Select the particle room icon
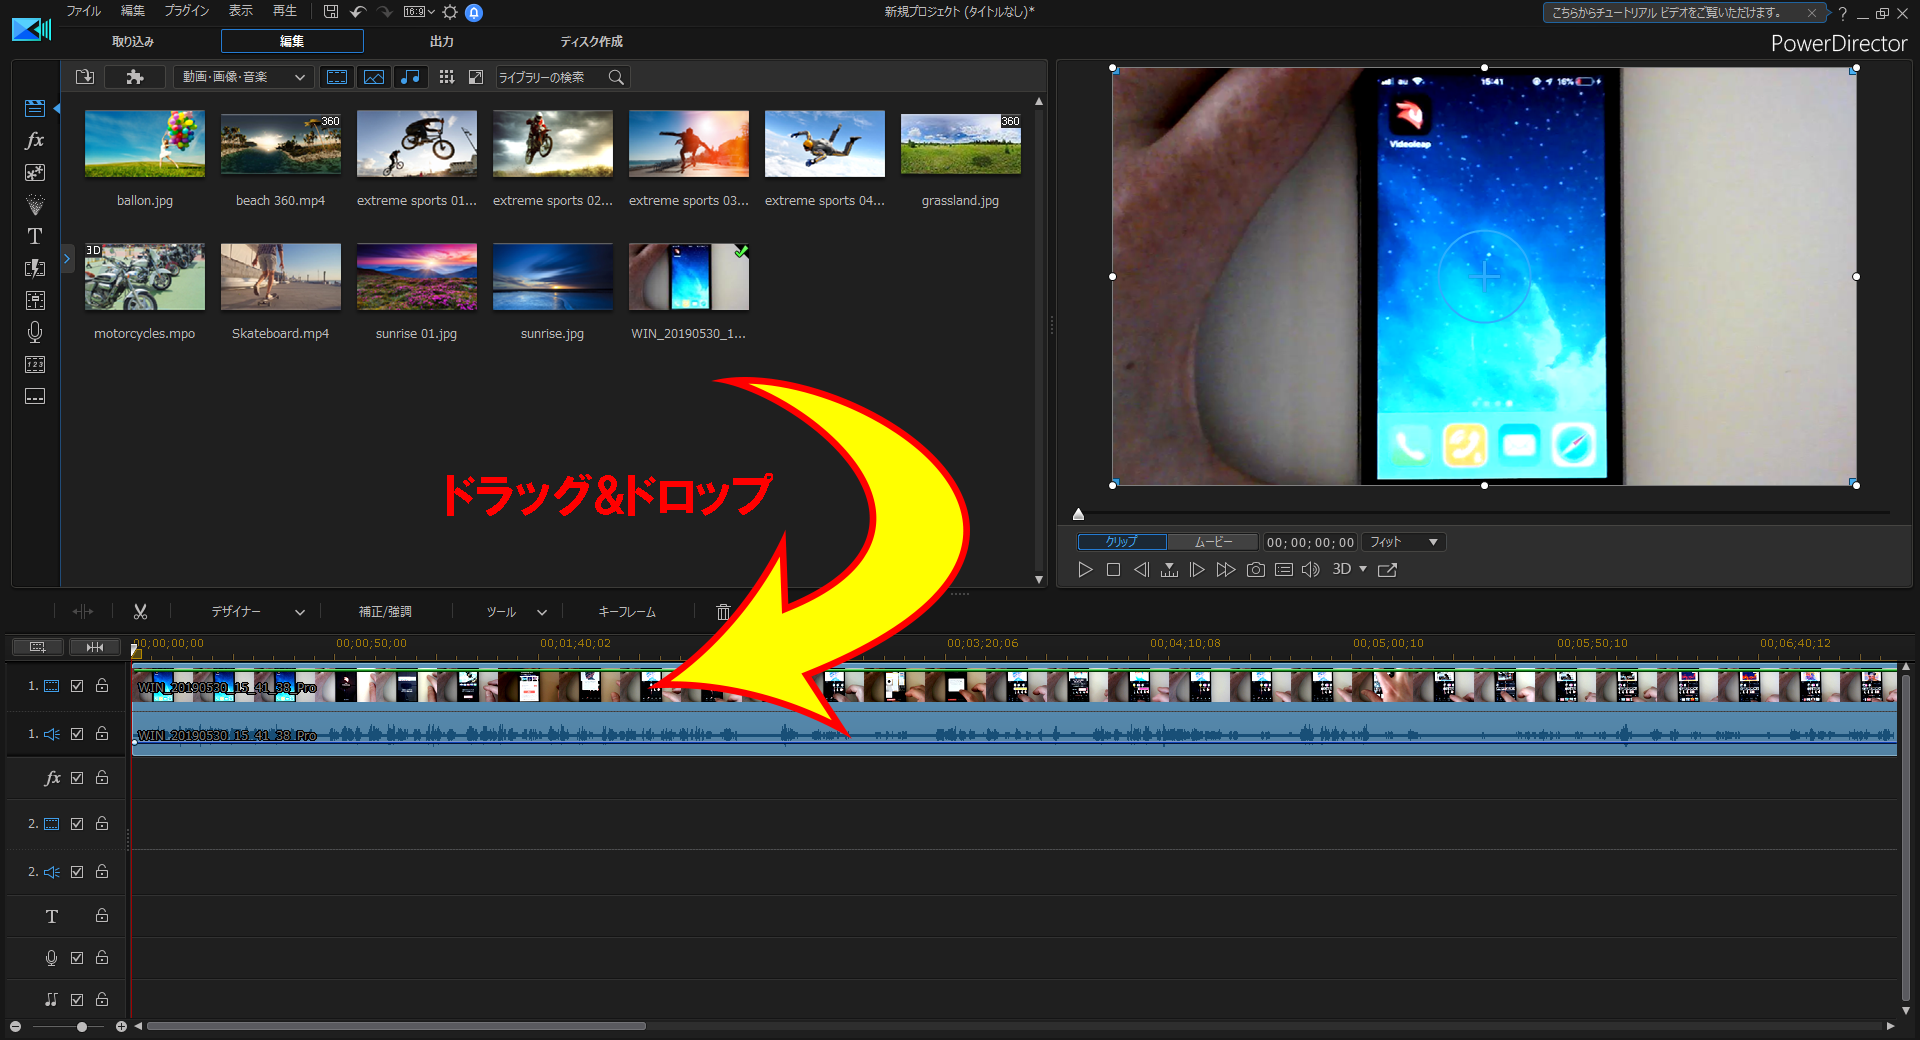 [x=34, y=204]
